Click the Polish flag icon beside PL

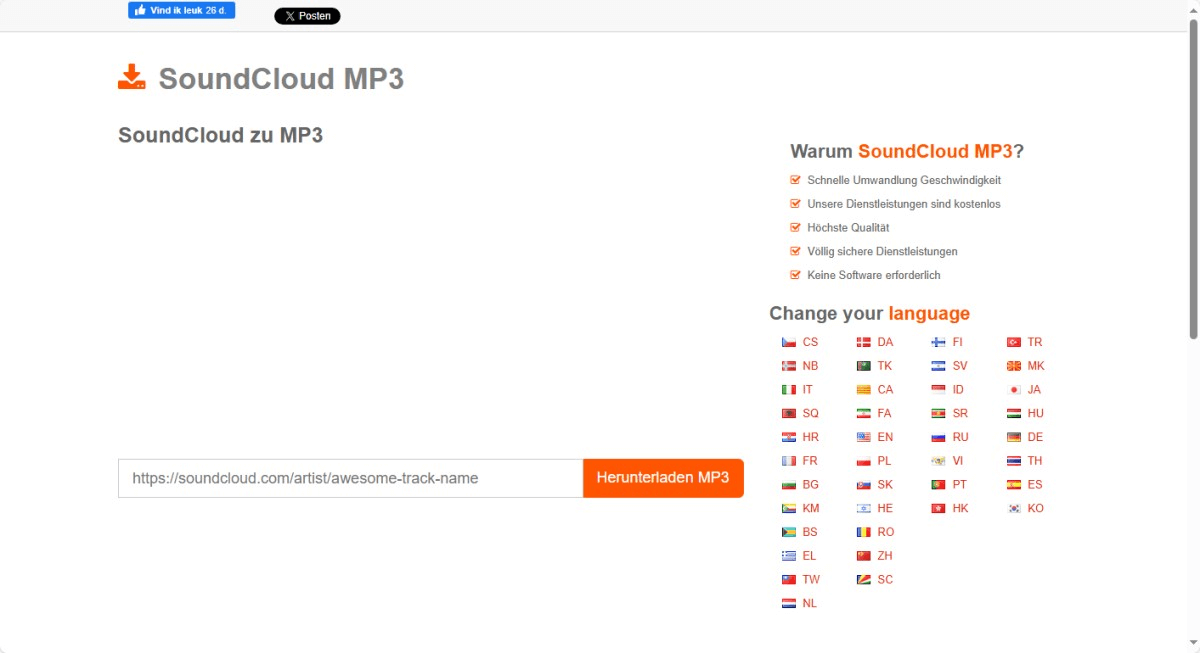click(863, 461)
